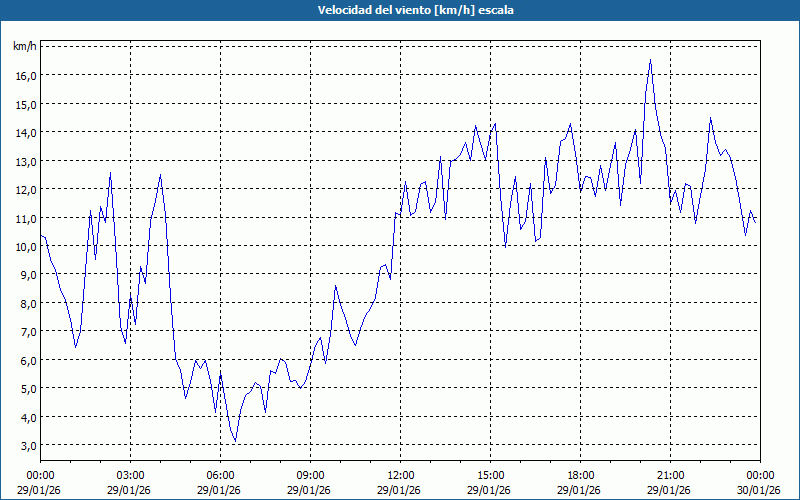The image size is (800, 500).
Task: Click the 21:00 time axis label
Action: 670,474
